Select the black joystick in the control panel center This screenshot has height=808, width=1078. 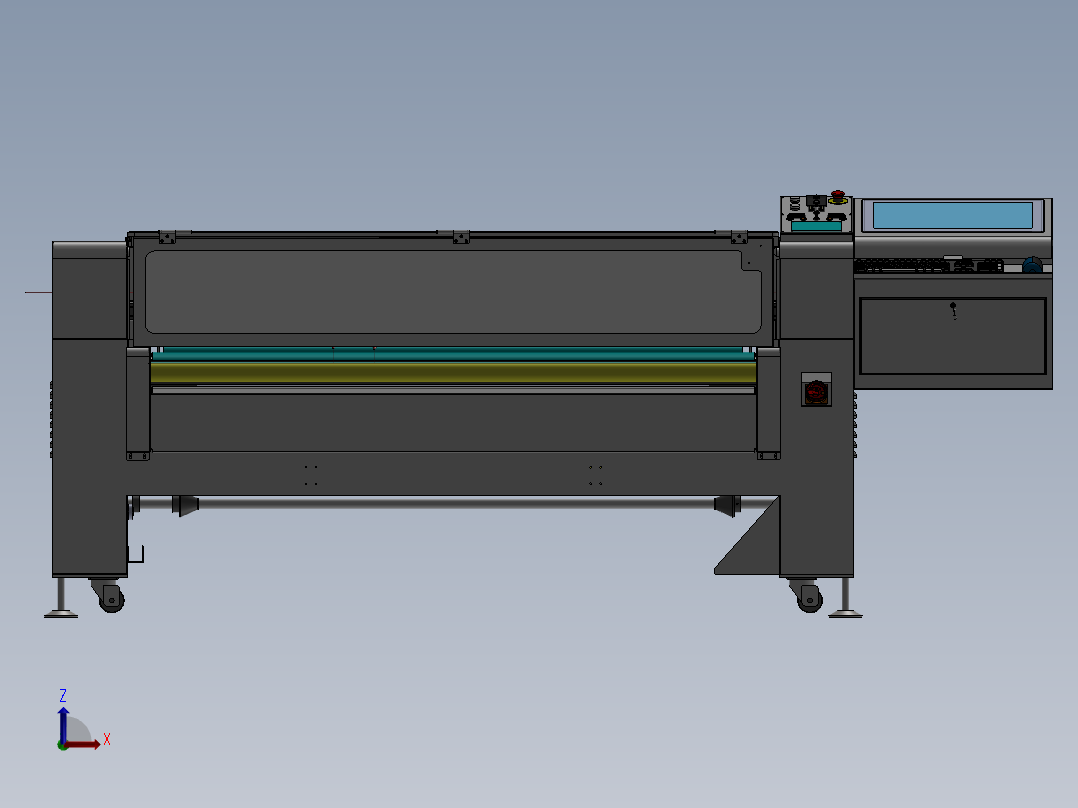pos(816,202)
